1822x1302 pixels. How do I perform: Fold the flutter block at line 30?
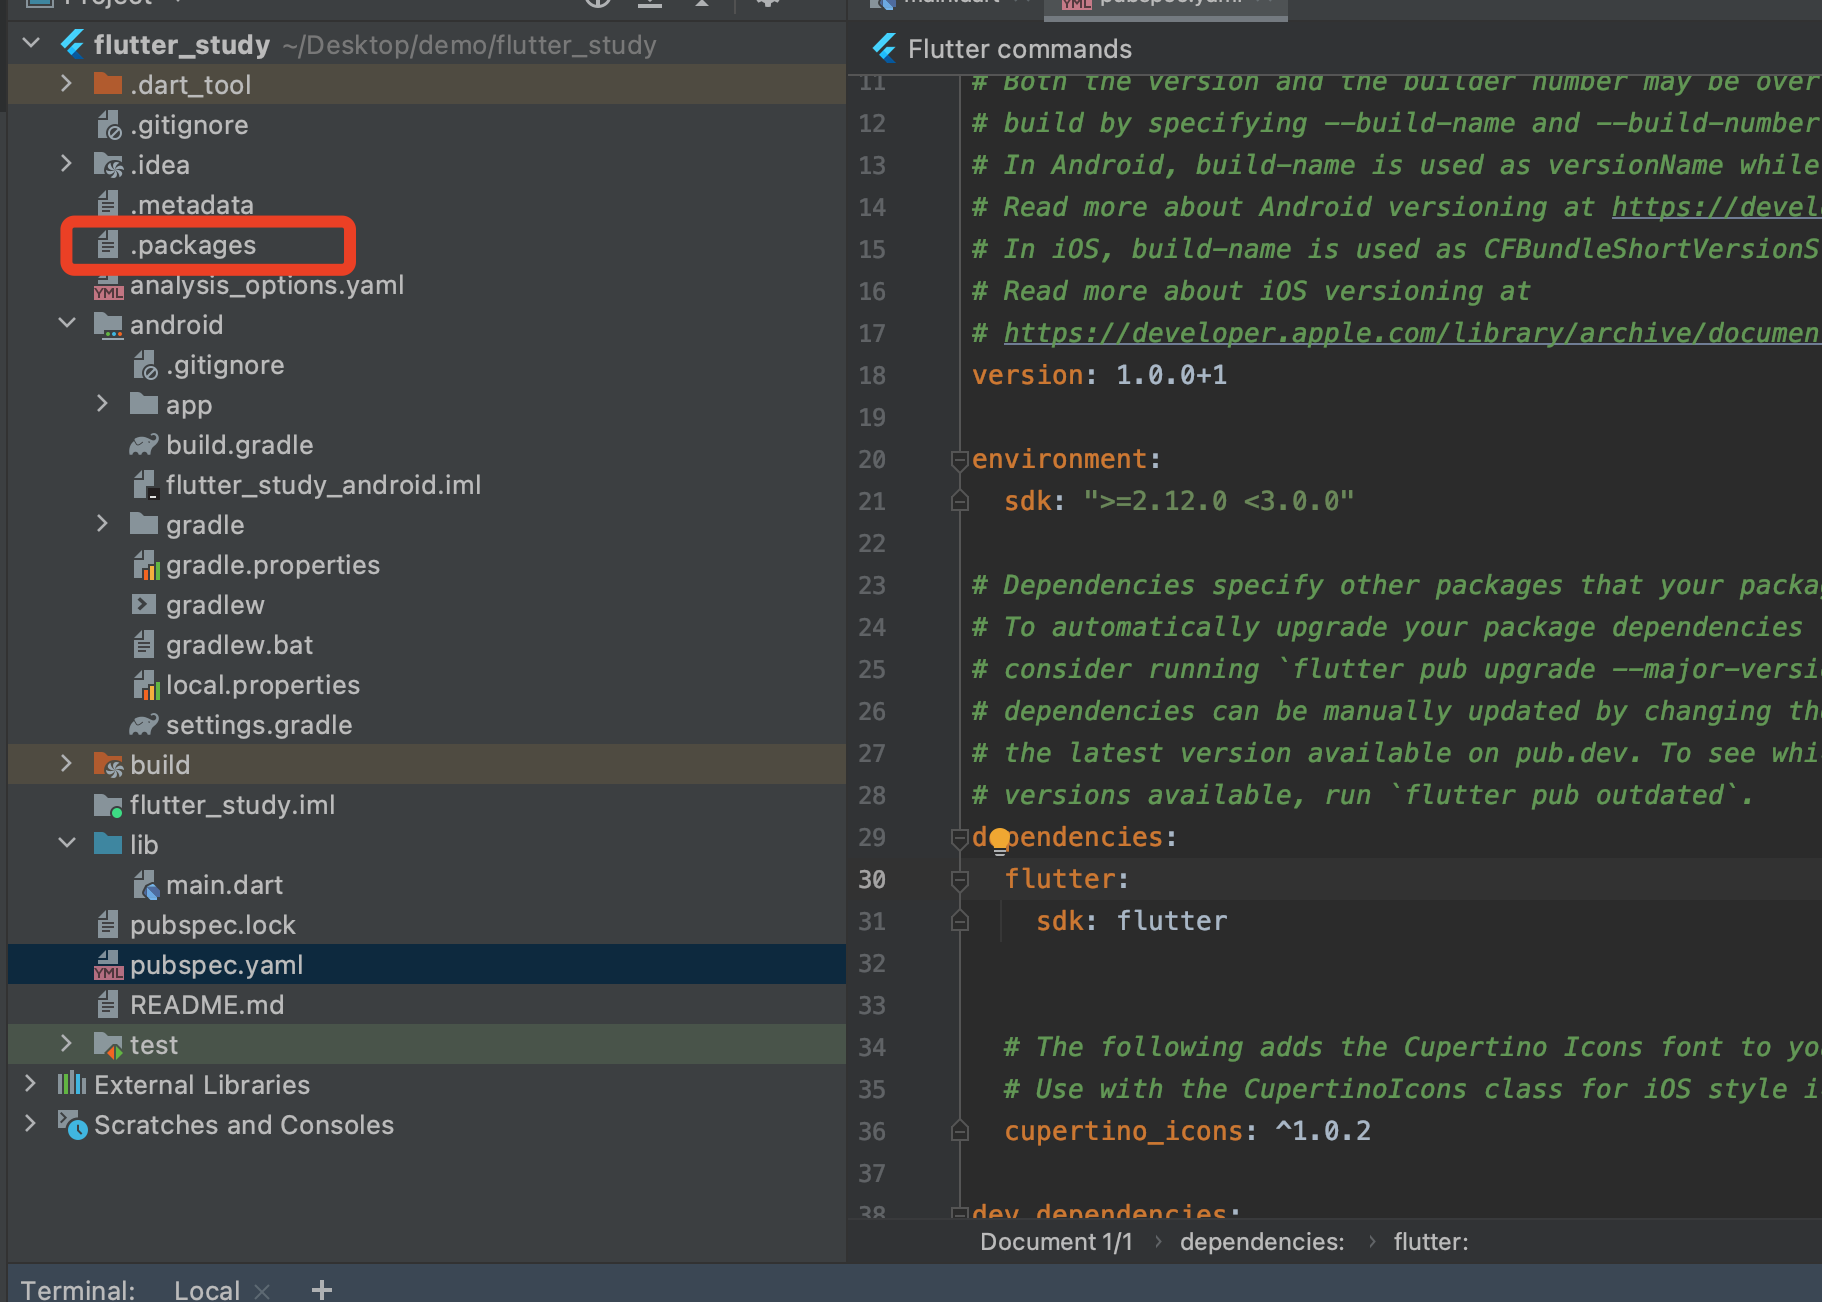coord(959,880)
